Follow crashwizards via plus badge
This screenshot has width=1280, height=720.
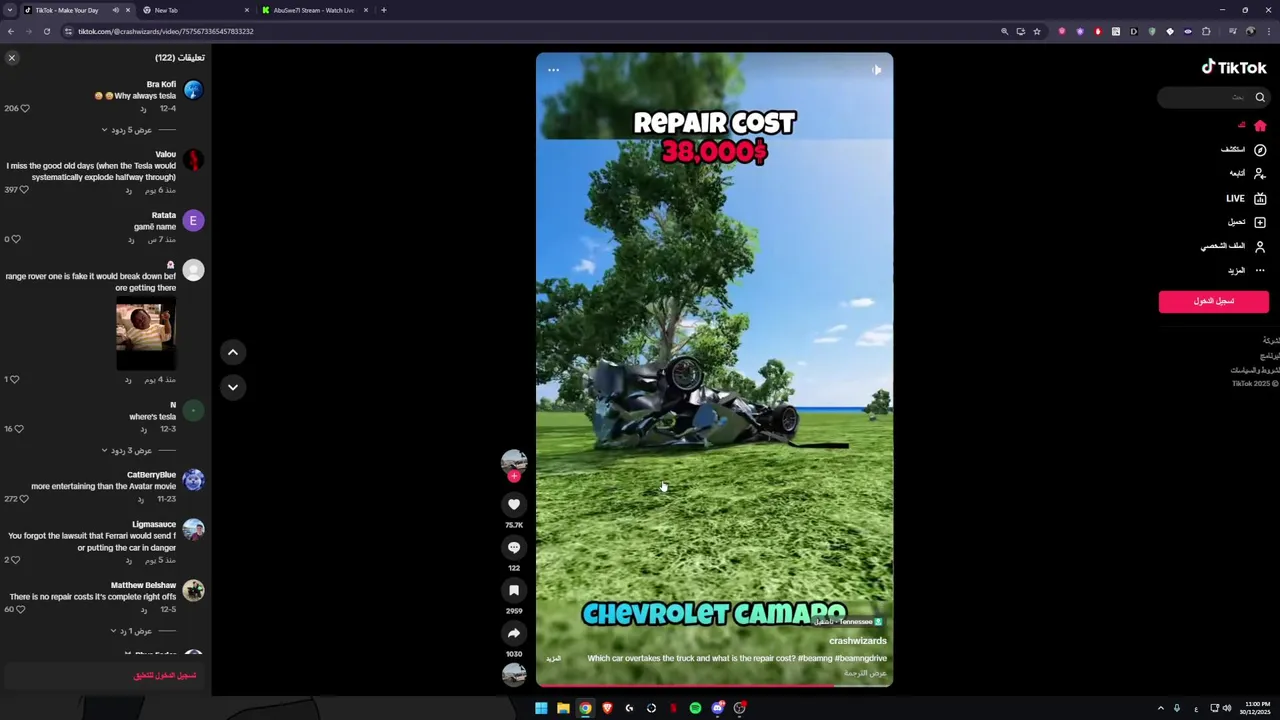514,476
